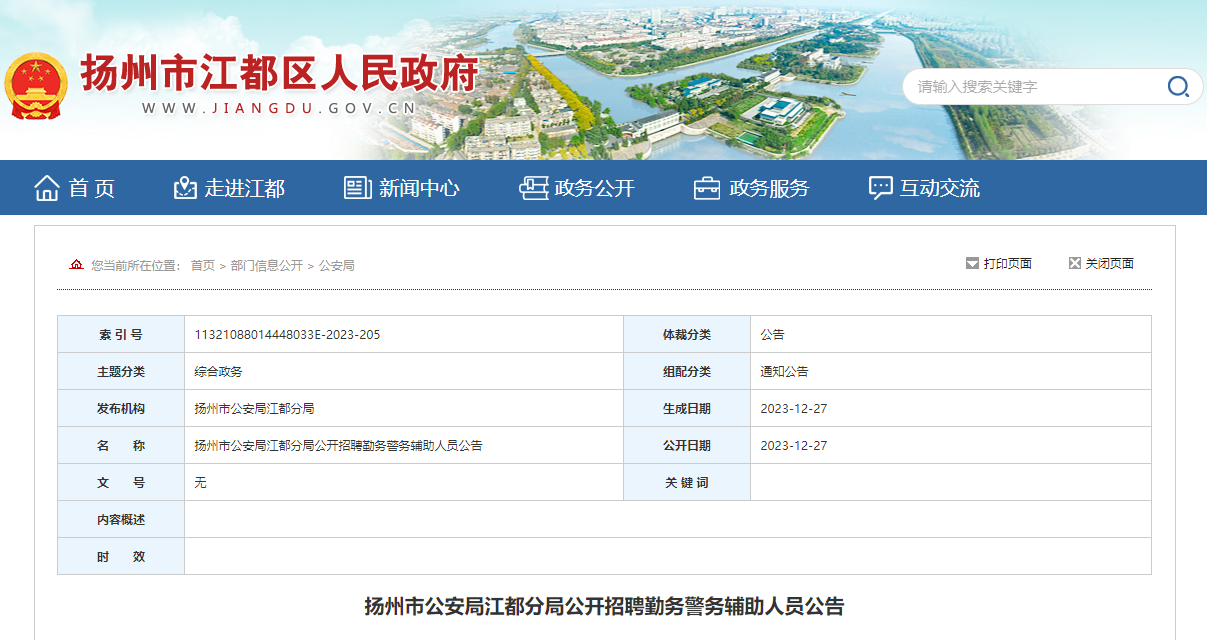1207x640 pixels.
Task: Click the home icon beside 首页
Action: pos(47,188)
